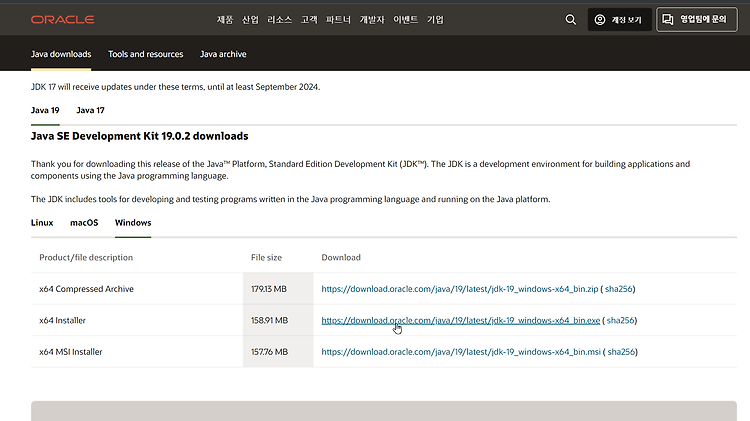Select the Java downloads tab
The image size is (750, 421).
(x=61, y=54)
